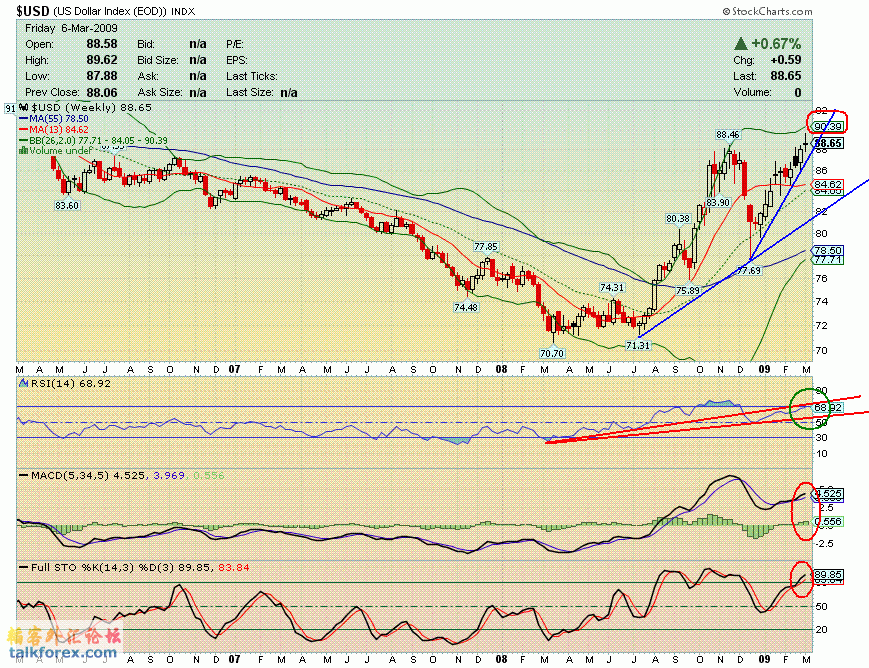Image resolution: width=869 pixels, height=668 pixels.
Task: Select the High value 89.62
Action: (102, 60)
